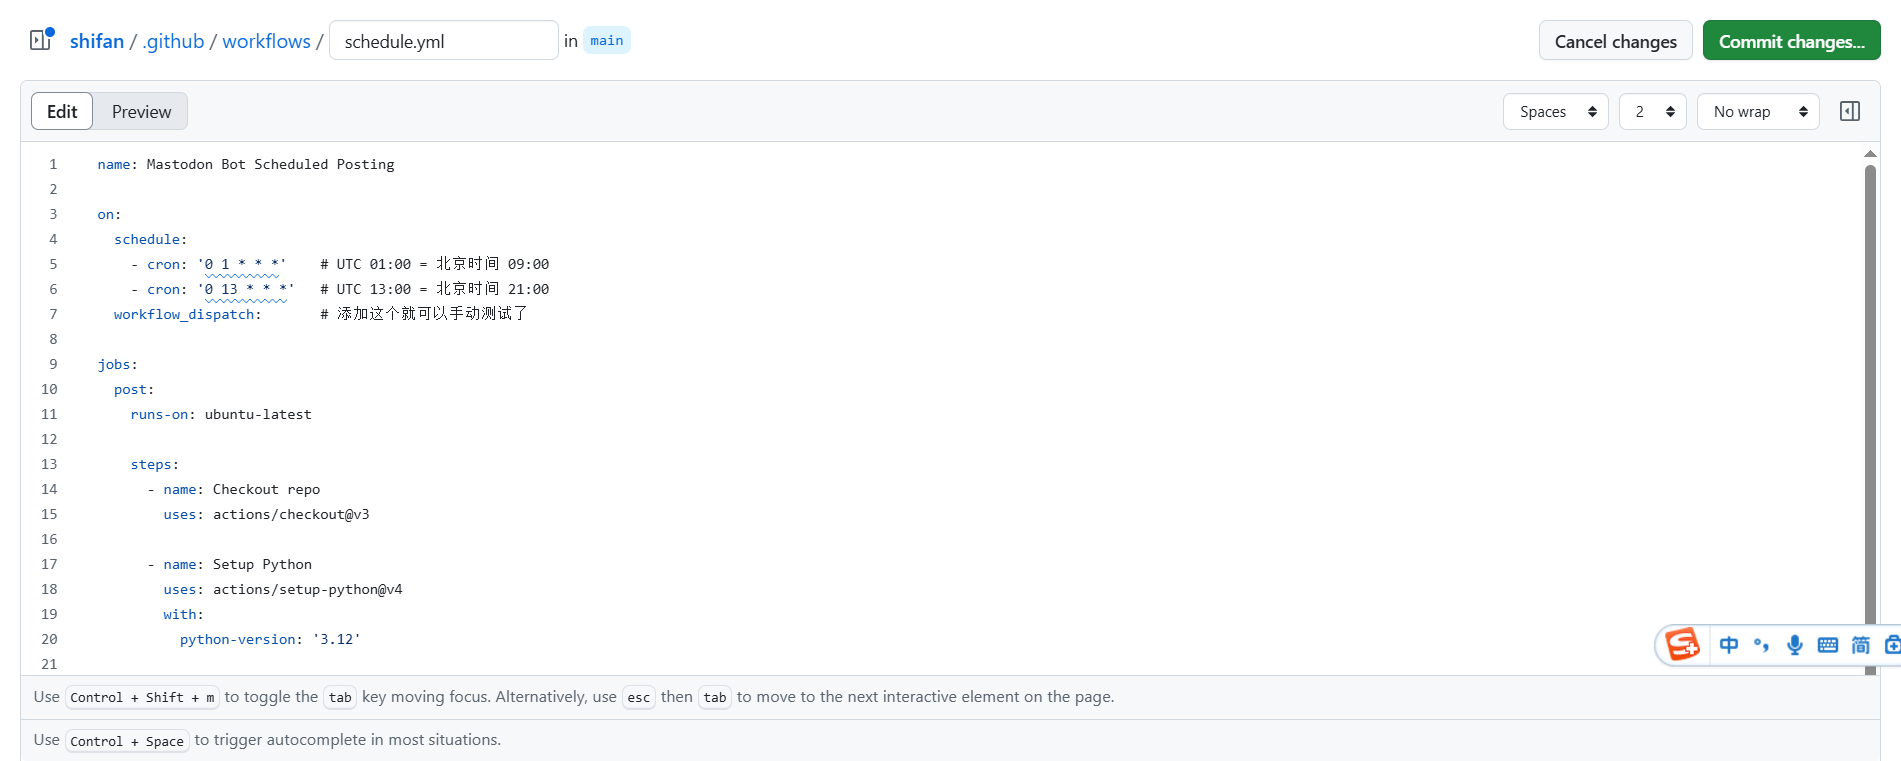Toggle the Chinese punctuation mode icon
Screen dimensions: 1901x761
(1762, 645)
